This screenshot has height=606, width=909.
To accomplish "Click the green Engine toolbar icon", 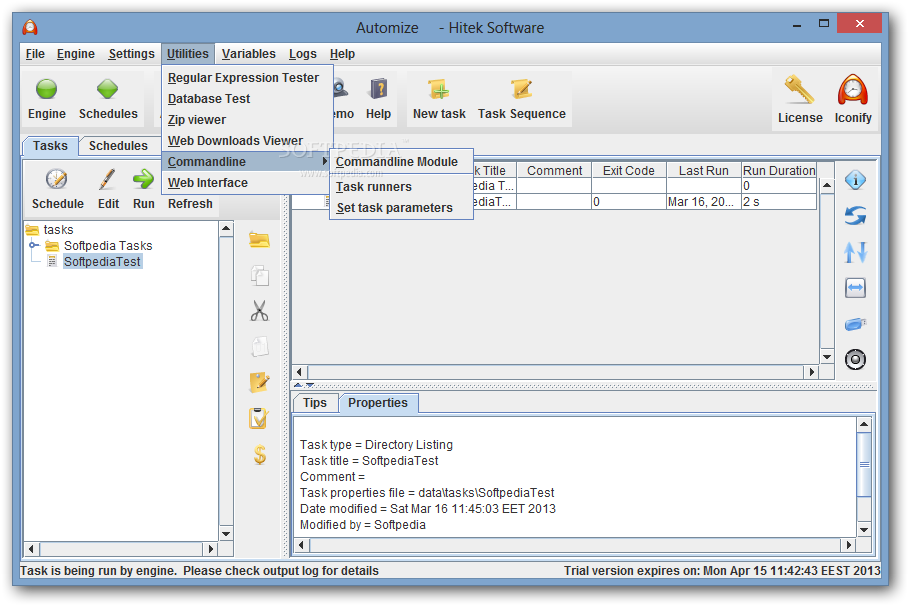I will [46, 89].
